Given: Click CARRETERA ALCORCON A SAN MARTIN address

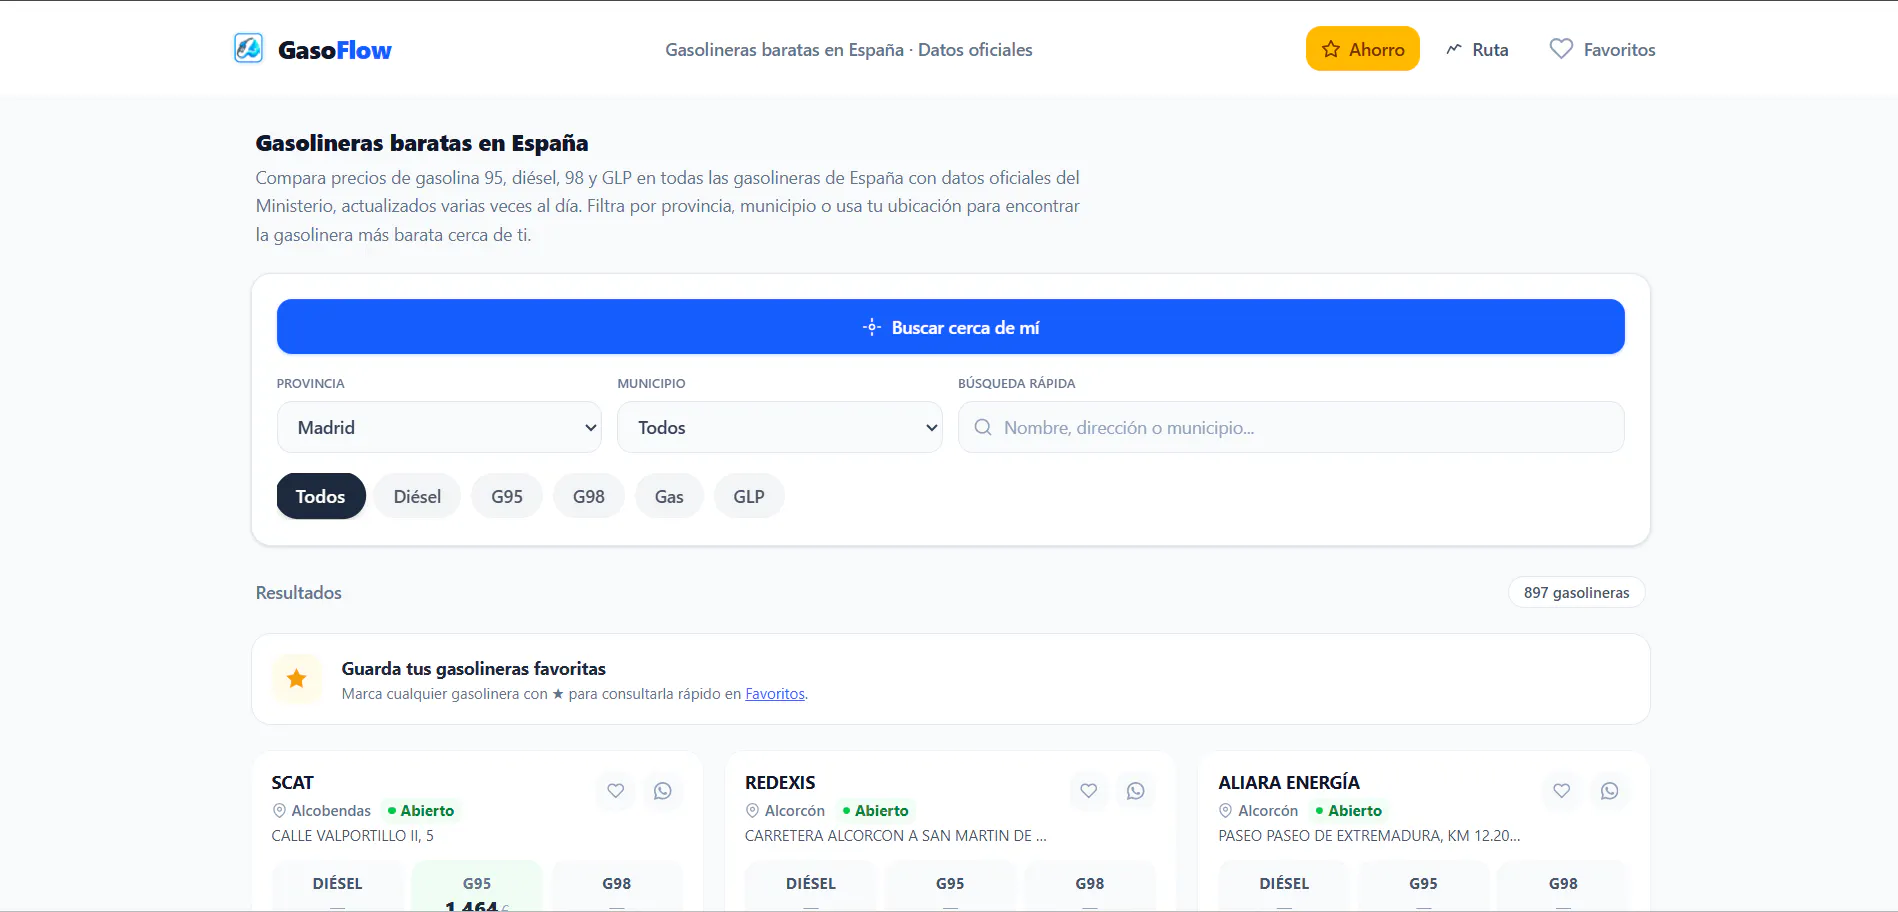Looking at the screenshot, I should tap(896, 836).
